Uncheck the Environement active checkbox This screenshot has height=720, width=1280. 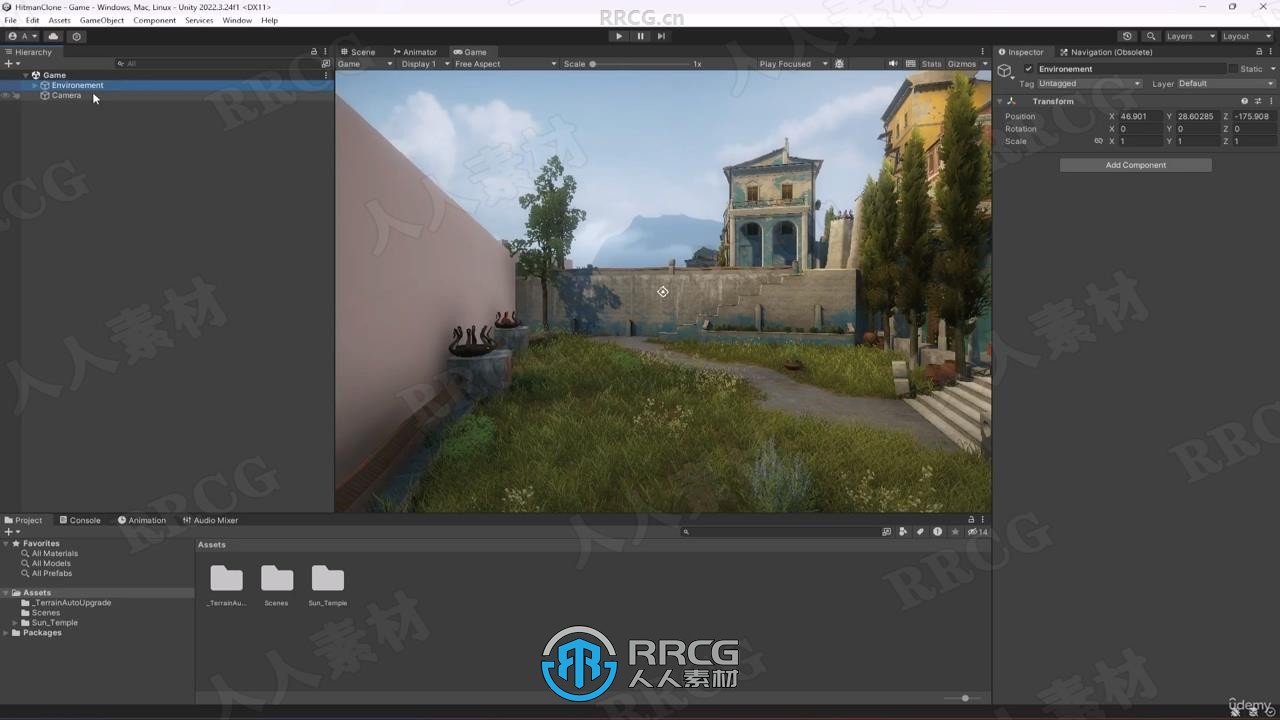click(1028, 69)
